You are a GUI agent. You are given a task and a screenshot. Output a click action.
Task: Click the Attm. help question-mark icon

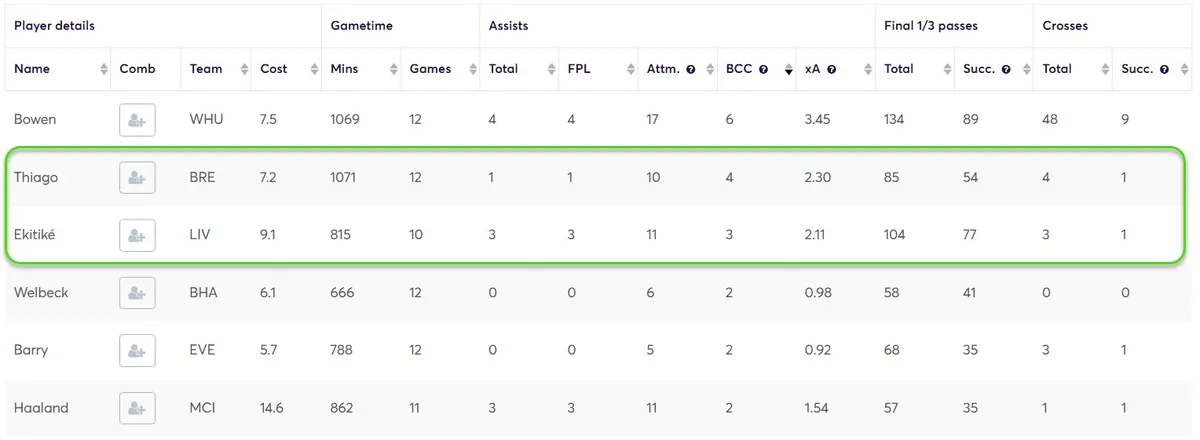click(691, 70)
